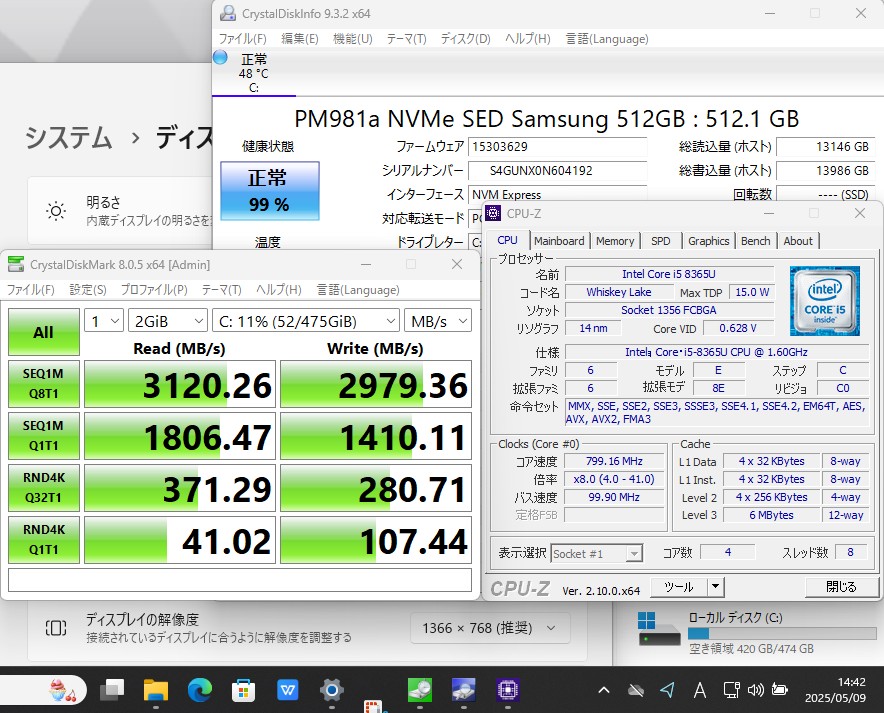884x713 pixels.
Task: Click the battery tray icon
Action: tap(780, 690)
